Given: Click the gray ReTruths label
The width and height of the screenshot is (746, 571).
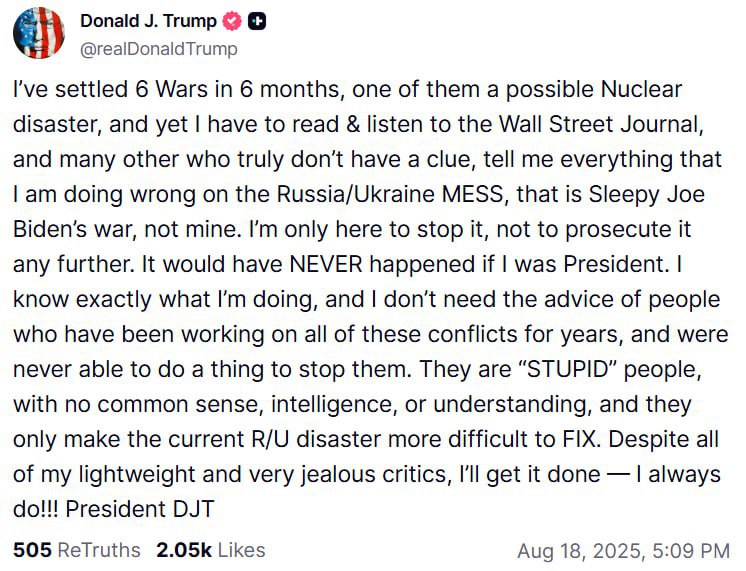Looking at the screenshot, I should click(99, 550).
